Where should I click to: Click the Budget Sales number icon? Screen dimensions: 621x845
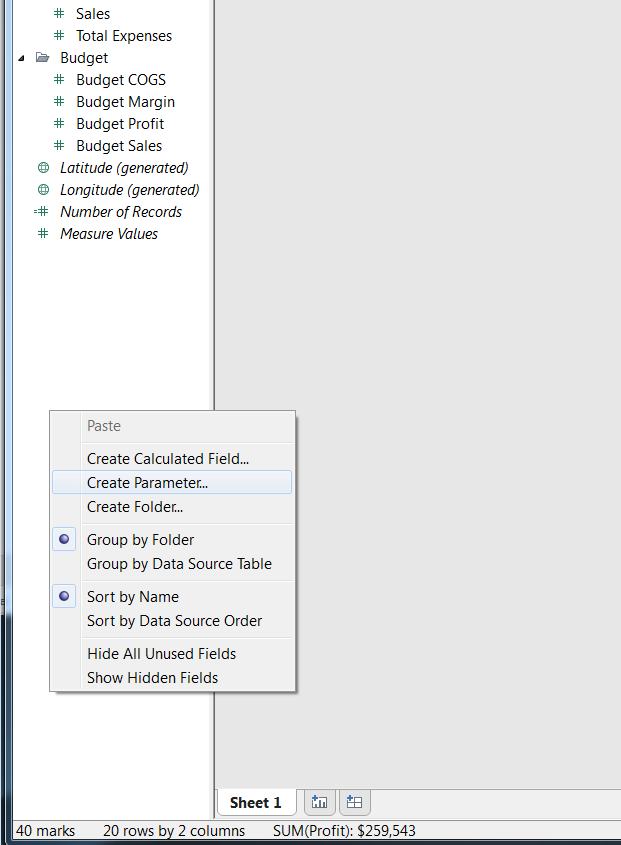click(59, 146)
